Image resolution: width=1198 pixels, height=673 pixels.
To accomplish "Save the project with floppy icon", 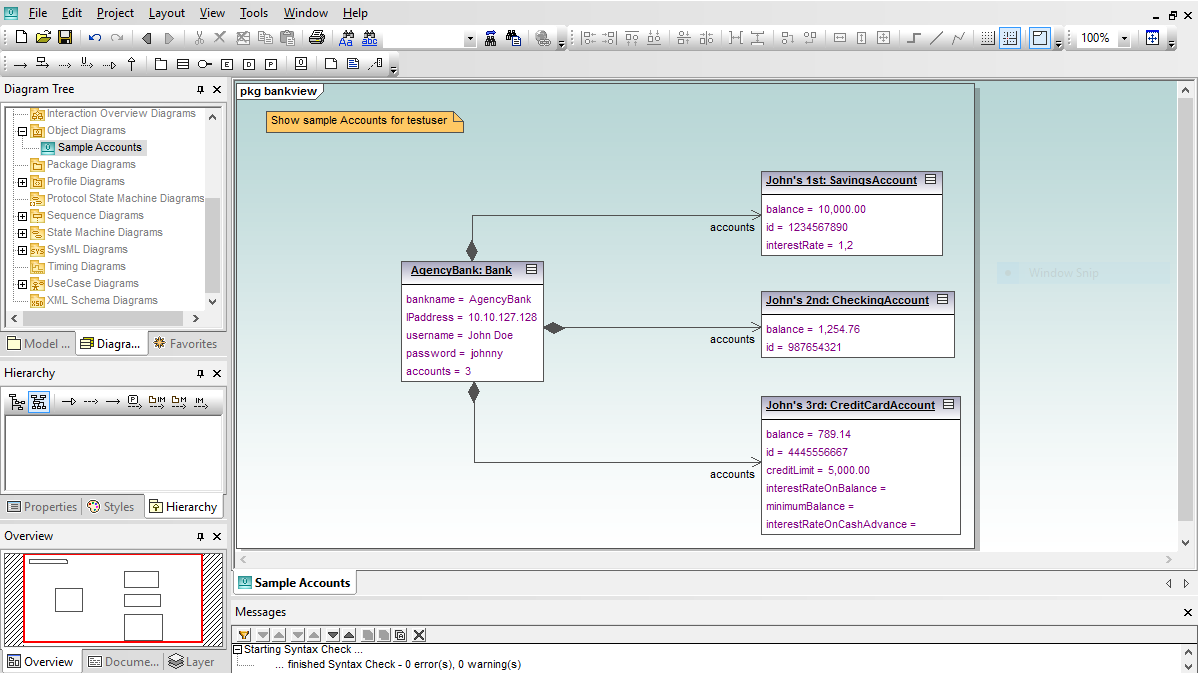I will (65, 37).
